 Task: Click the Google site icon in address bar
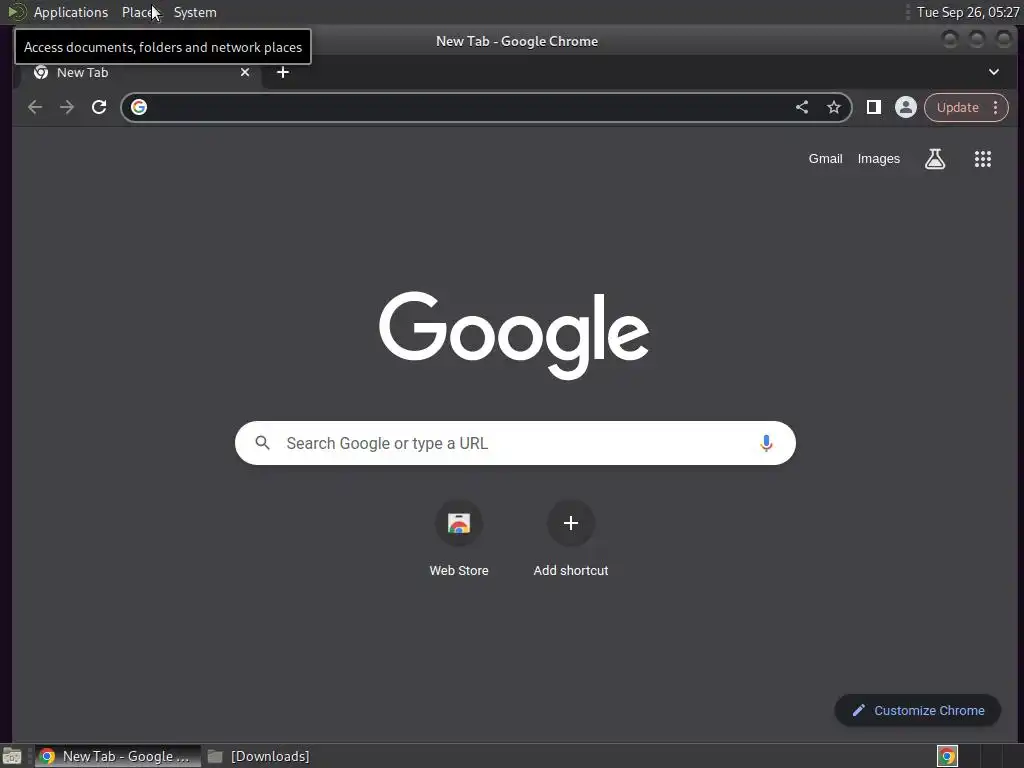pyautogui.click(x=139, y=107)
